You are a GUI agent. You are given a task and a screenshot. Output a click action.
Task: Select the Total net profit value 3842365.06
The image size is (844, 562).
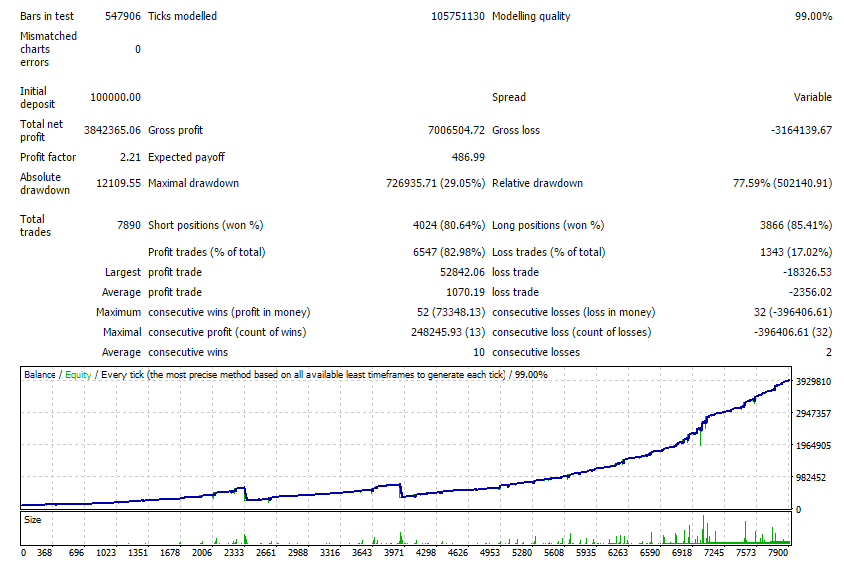tap(112, 130)
